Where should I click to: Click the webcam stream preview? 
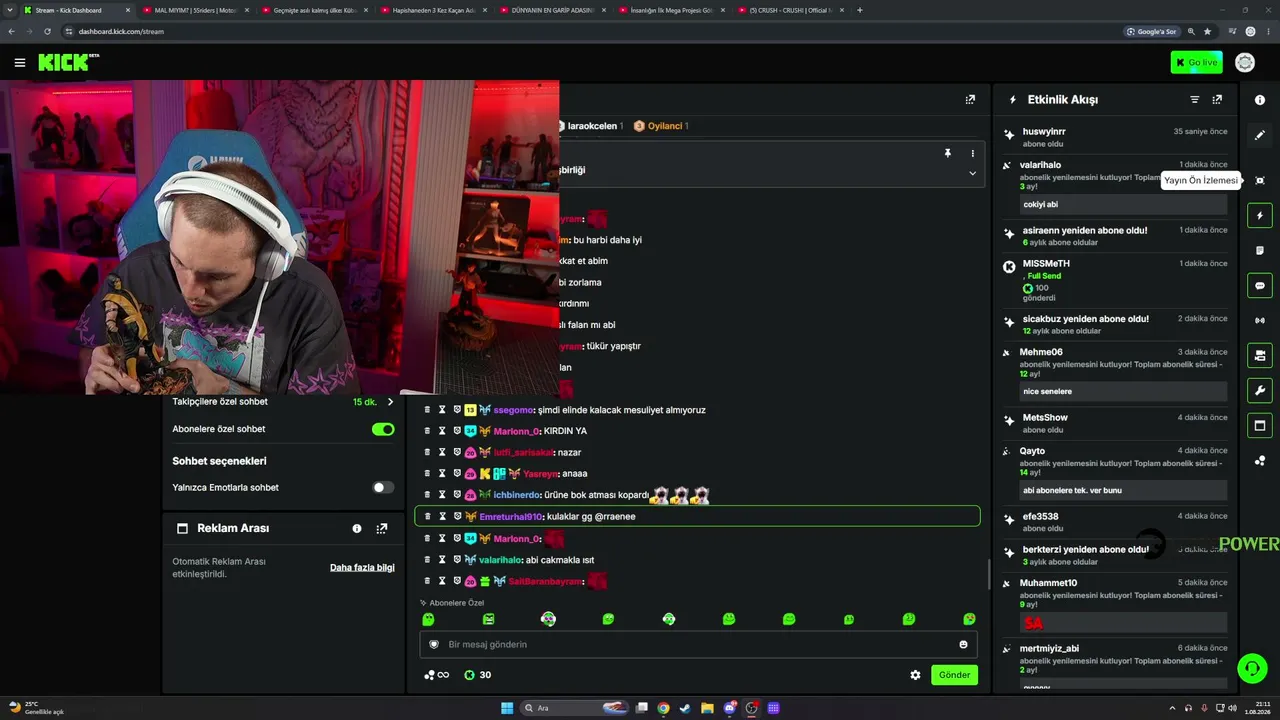[280, 238]
